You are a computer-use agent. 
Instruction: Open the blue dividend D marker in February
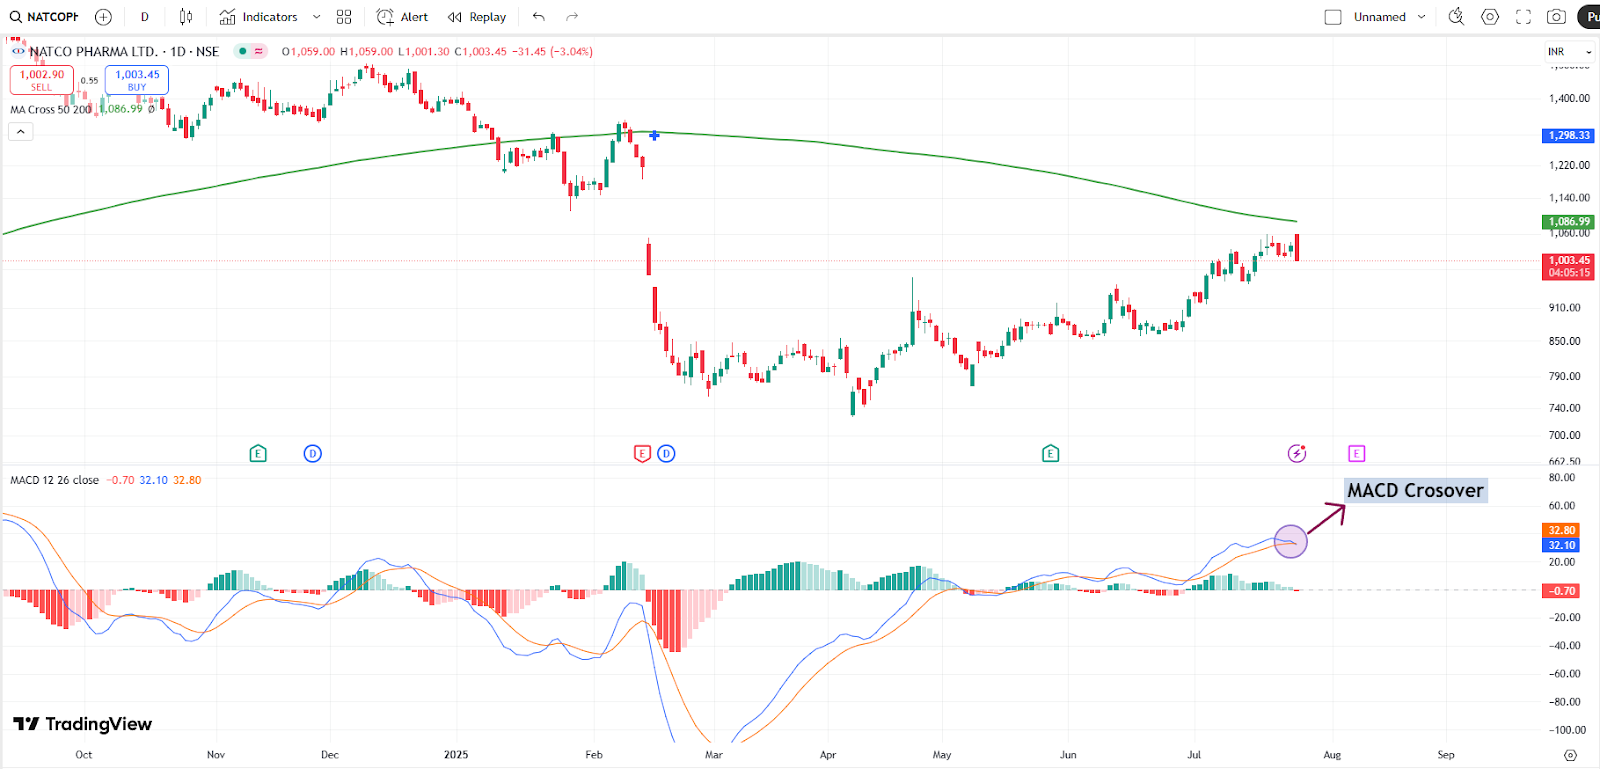(666, 454)
